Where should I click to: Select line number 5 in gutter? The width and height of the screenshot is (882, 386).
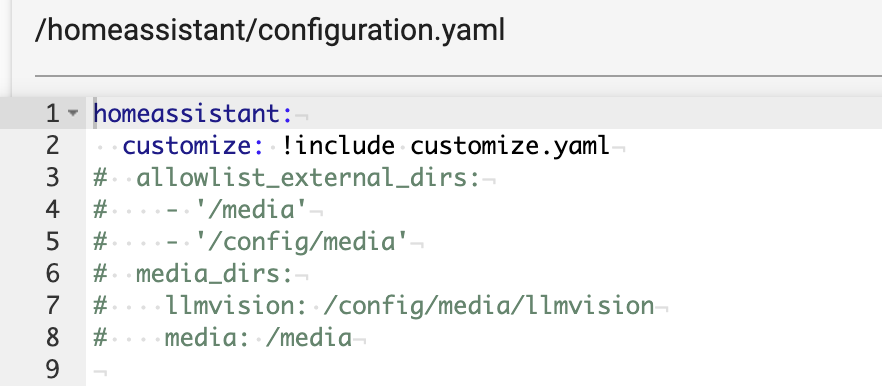pos(52,242)
